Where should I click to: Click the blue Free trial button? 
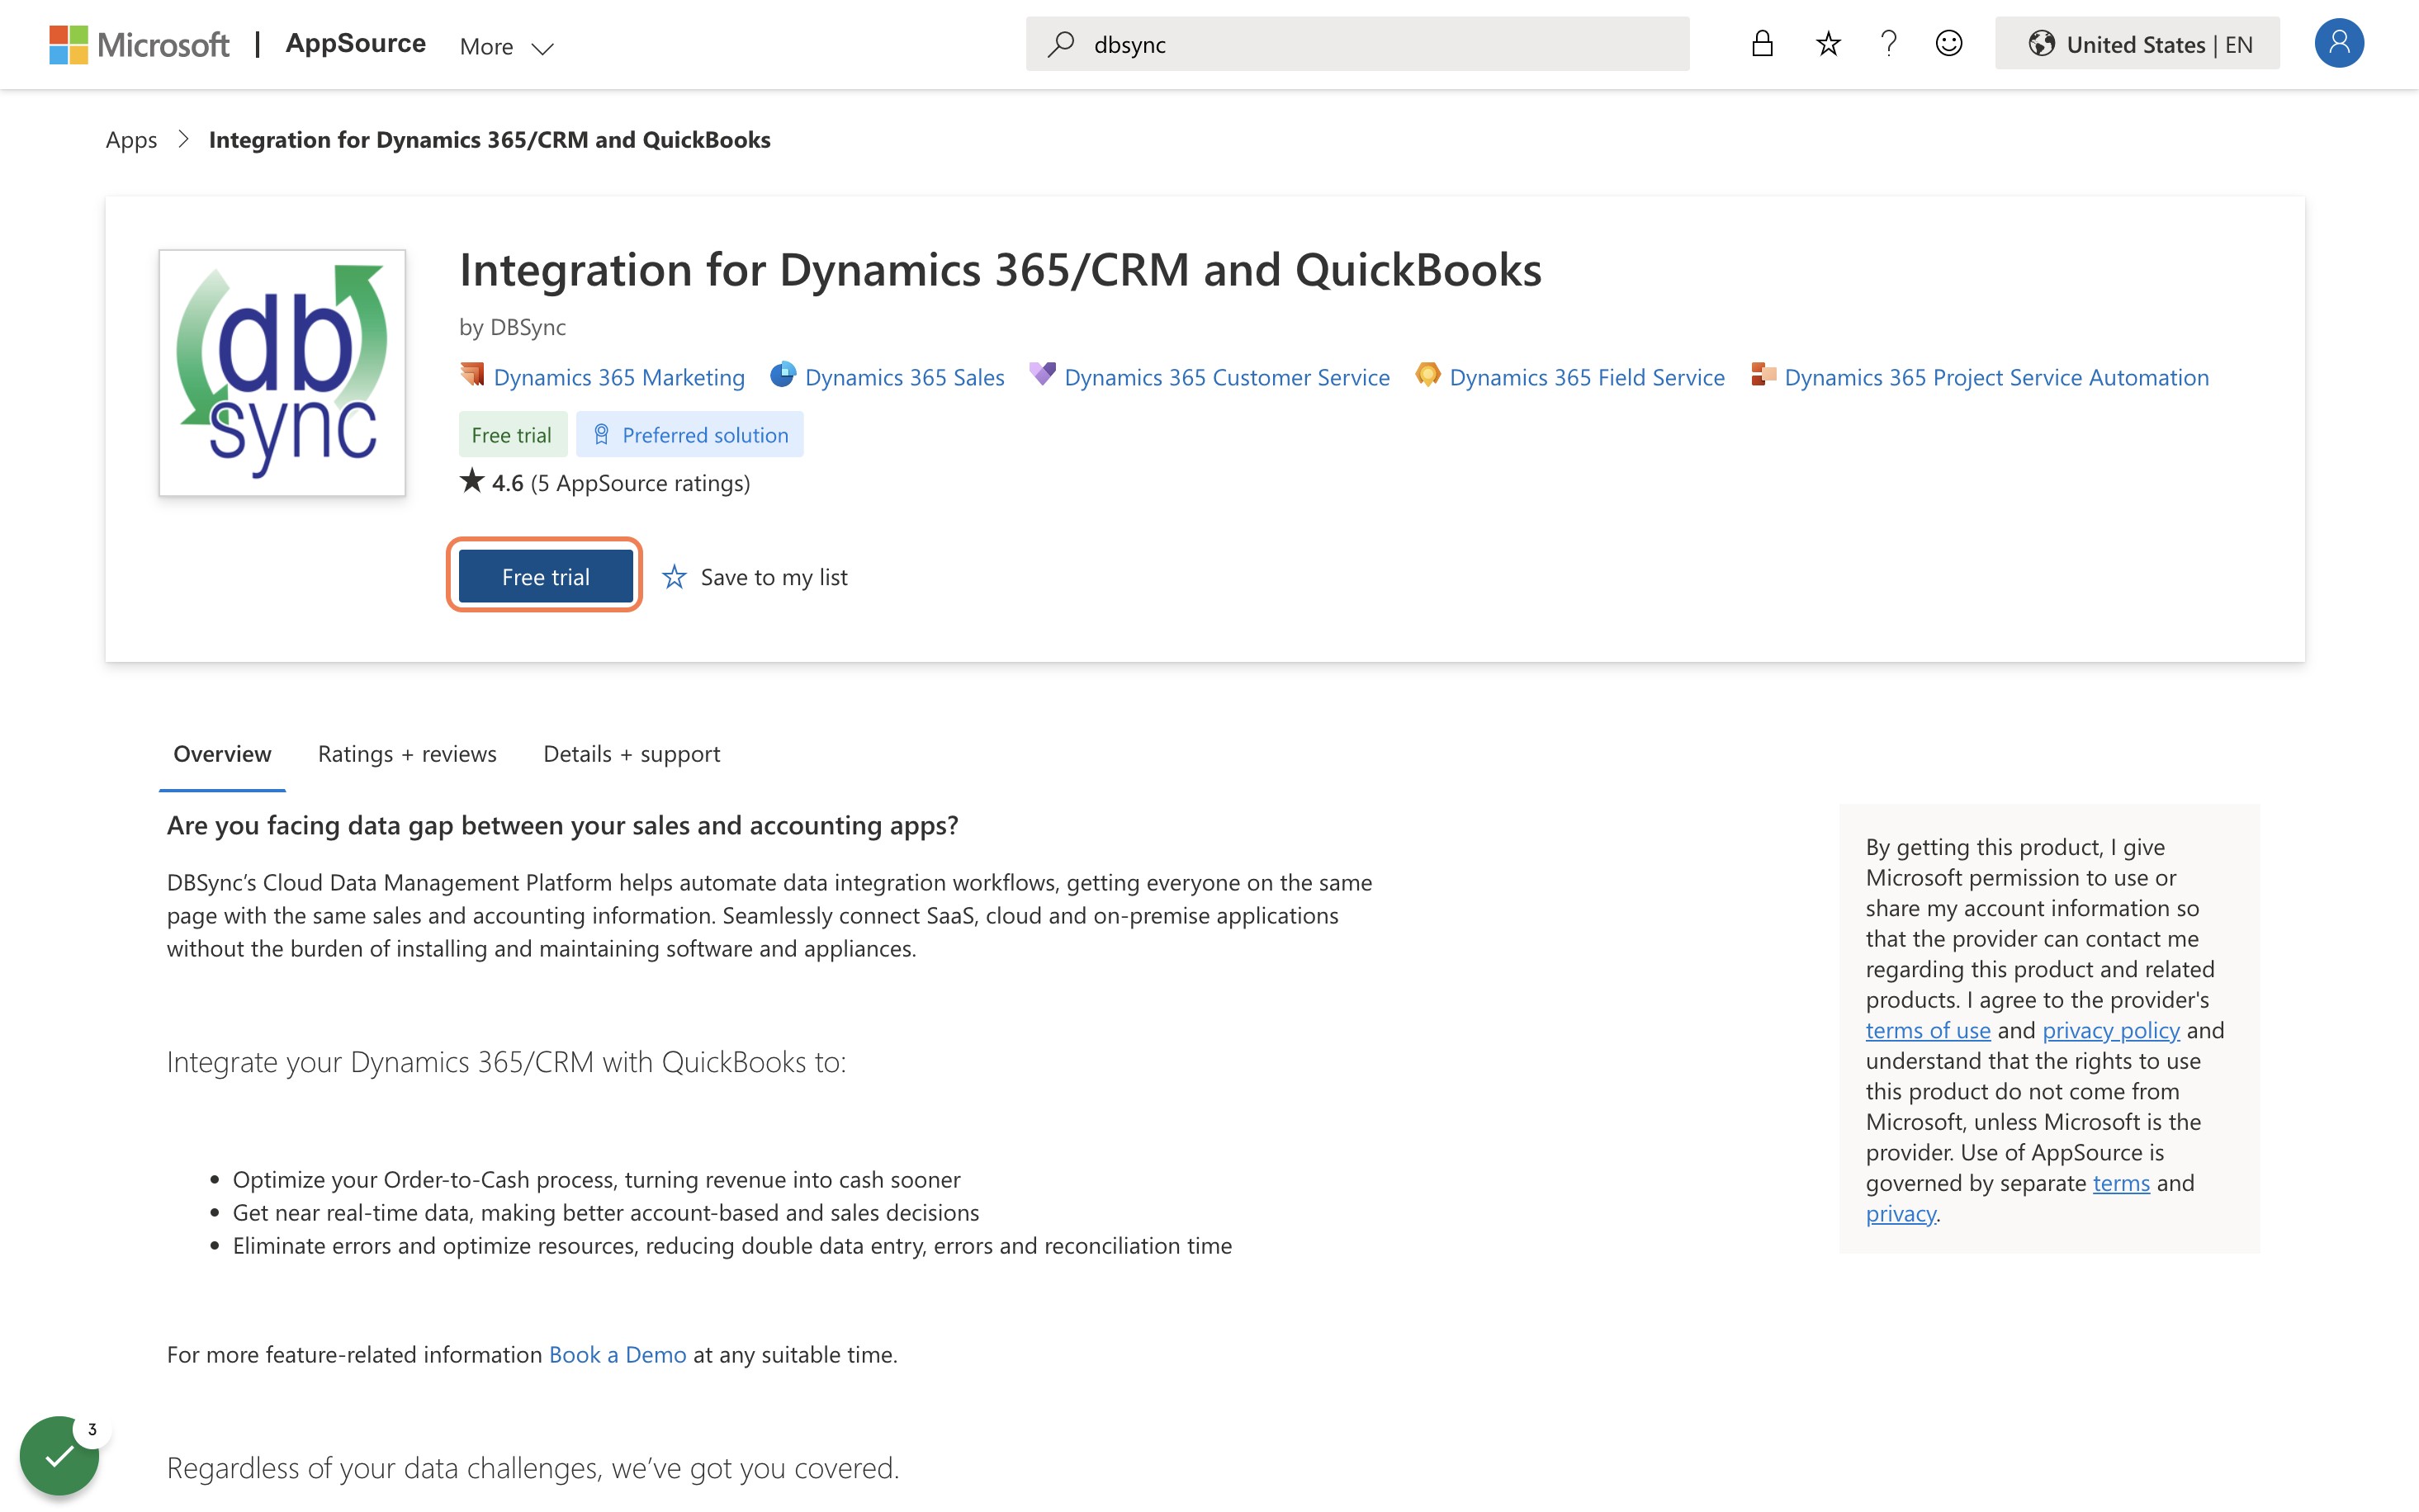(x=545, y=576)
